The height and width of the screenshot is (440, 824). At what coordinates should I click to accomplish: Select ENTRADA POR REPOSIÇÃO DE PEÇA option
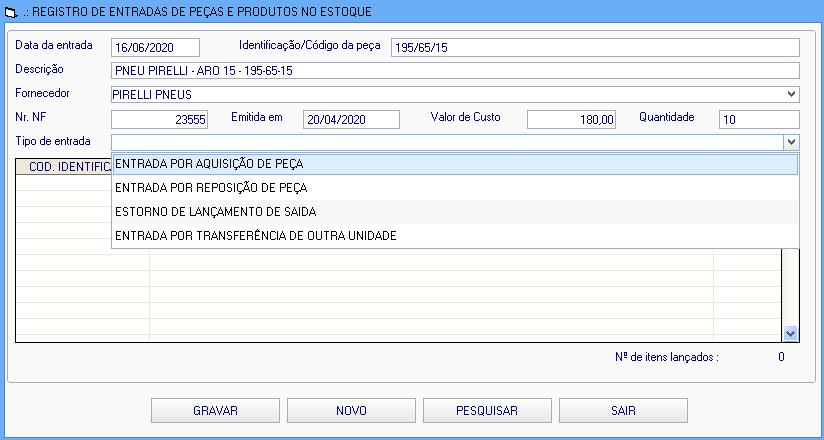tap(455, 188)
